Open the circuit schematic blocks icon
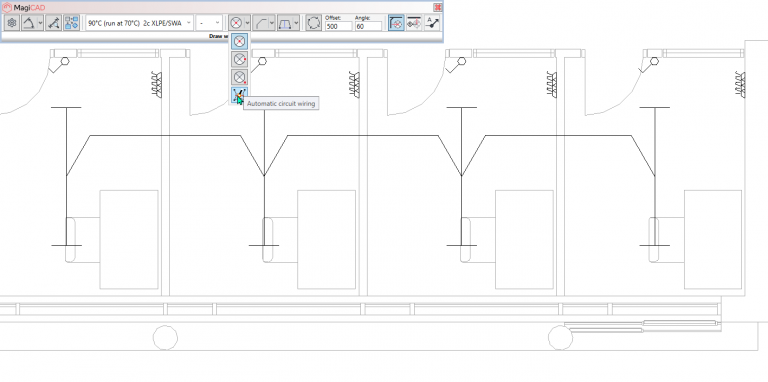Viewport: 768px width, 382px height. click(72, 23)
